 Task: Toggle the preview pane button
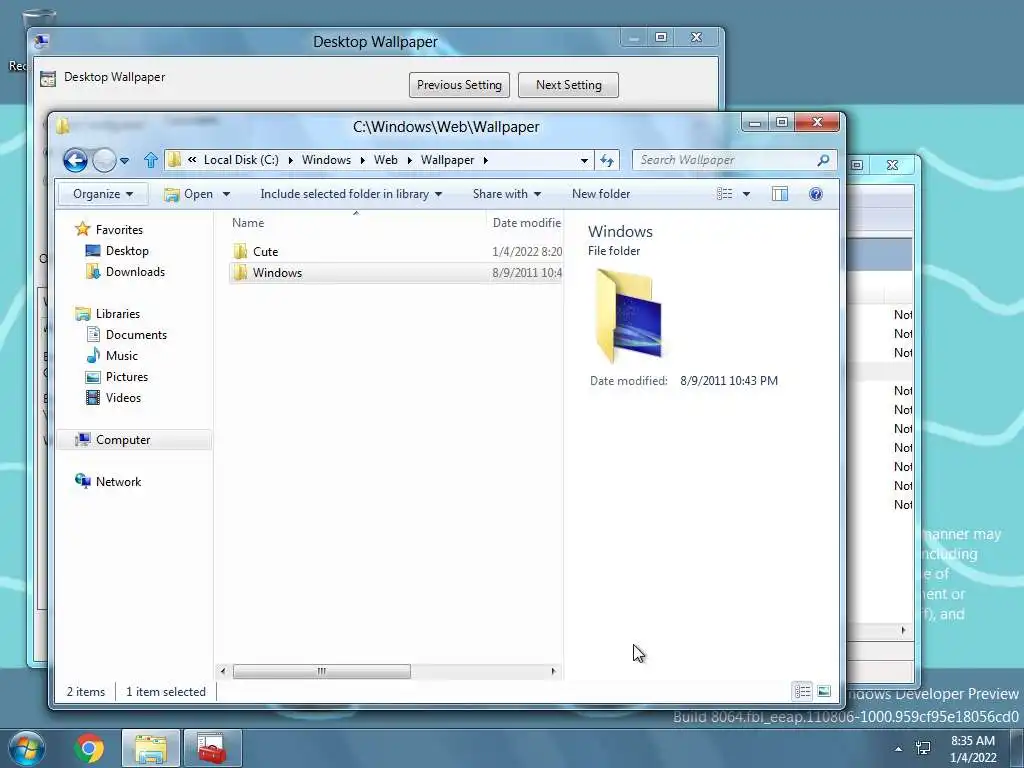[780, 194]
